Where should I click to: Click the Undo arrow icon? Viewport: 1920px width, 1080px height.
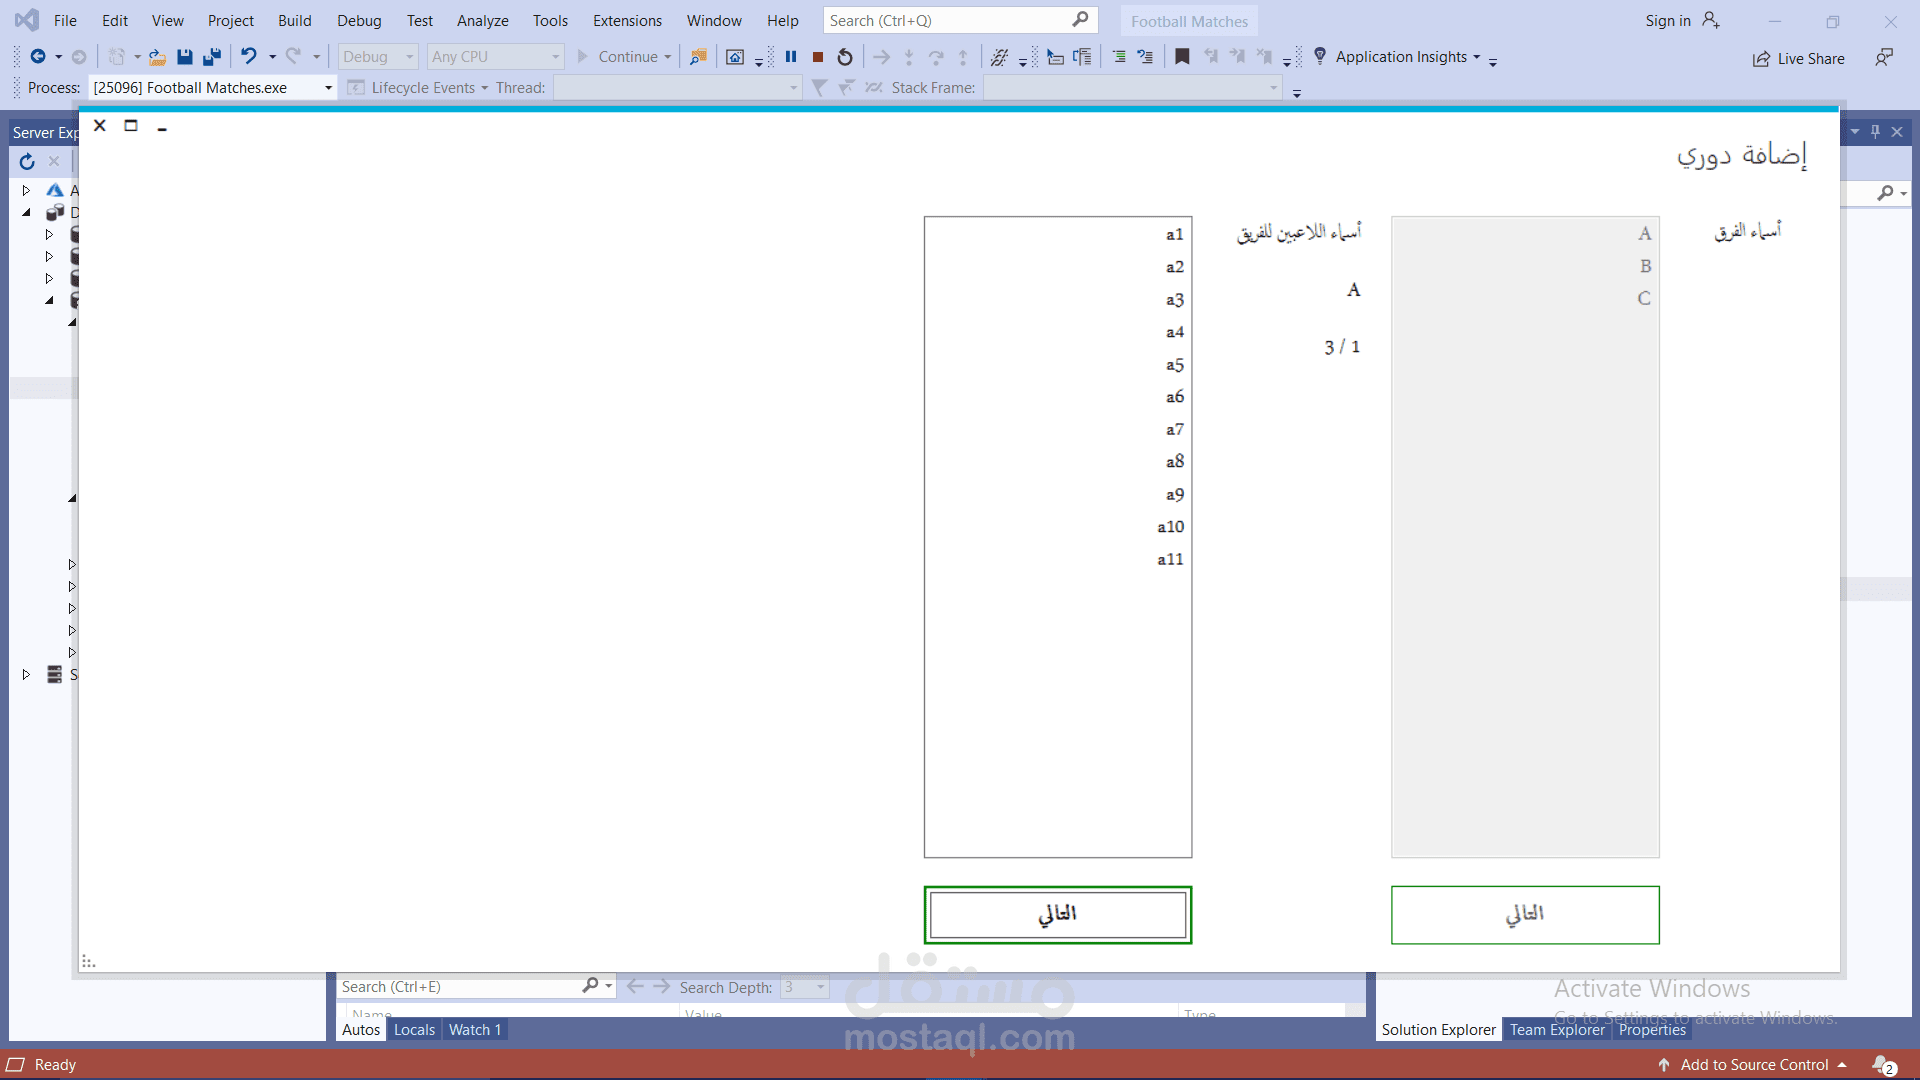point(249,57)
